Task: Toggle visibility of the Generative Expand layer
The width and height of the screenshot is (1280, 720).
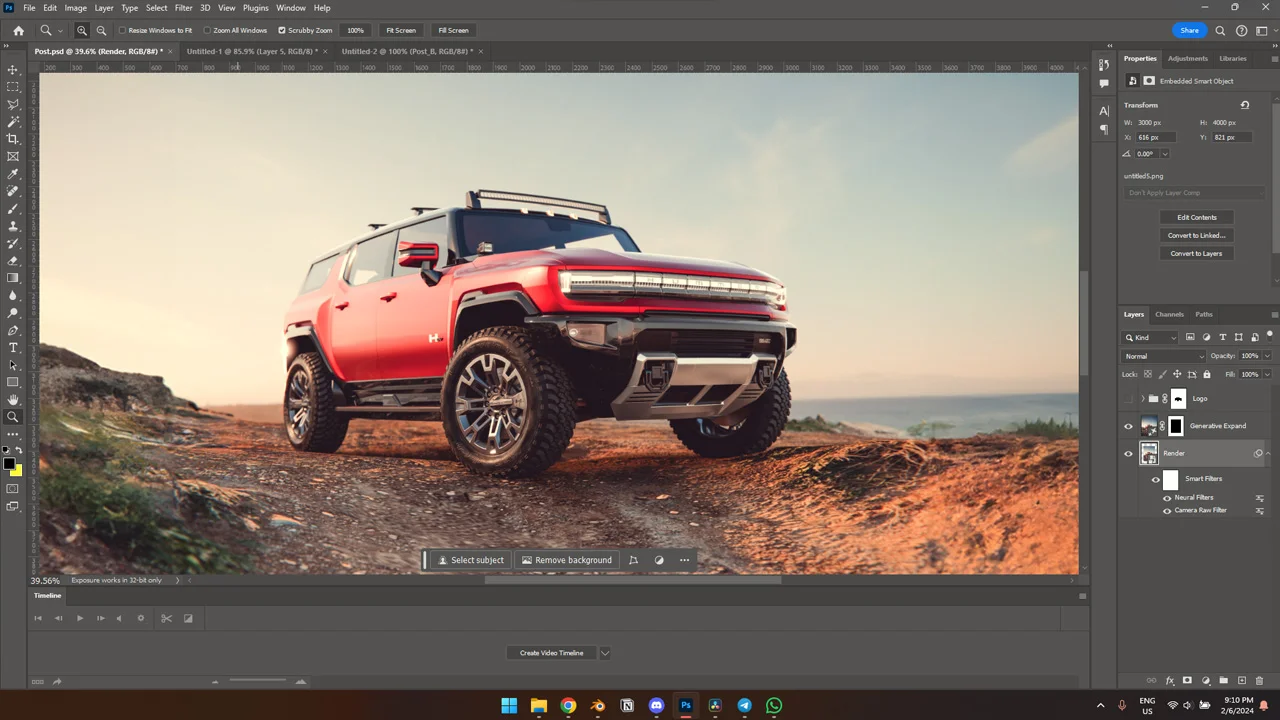Action: (1128, 425)
